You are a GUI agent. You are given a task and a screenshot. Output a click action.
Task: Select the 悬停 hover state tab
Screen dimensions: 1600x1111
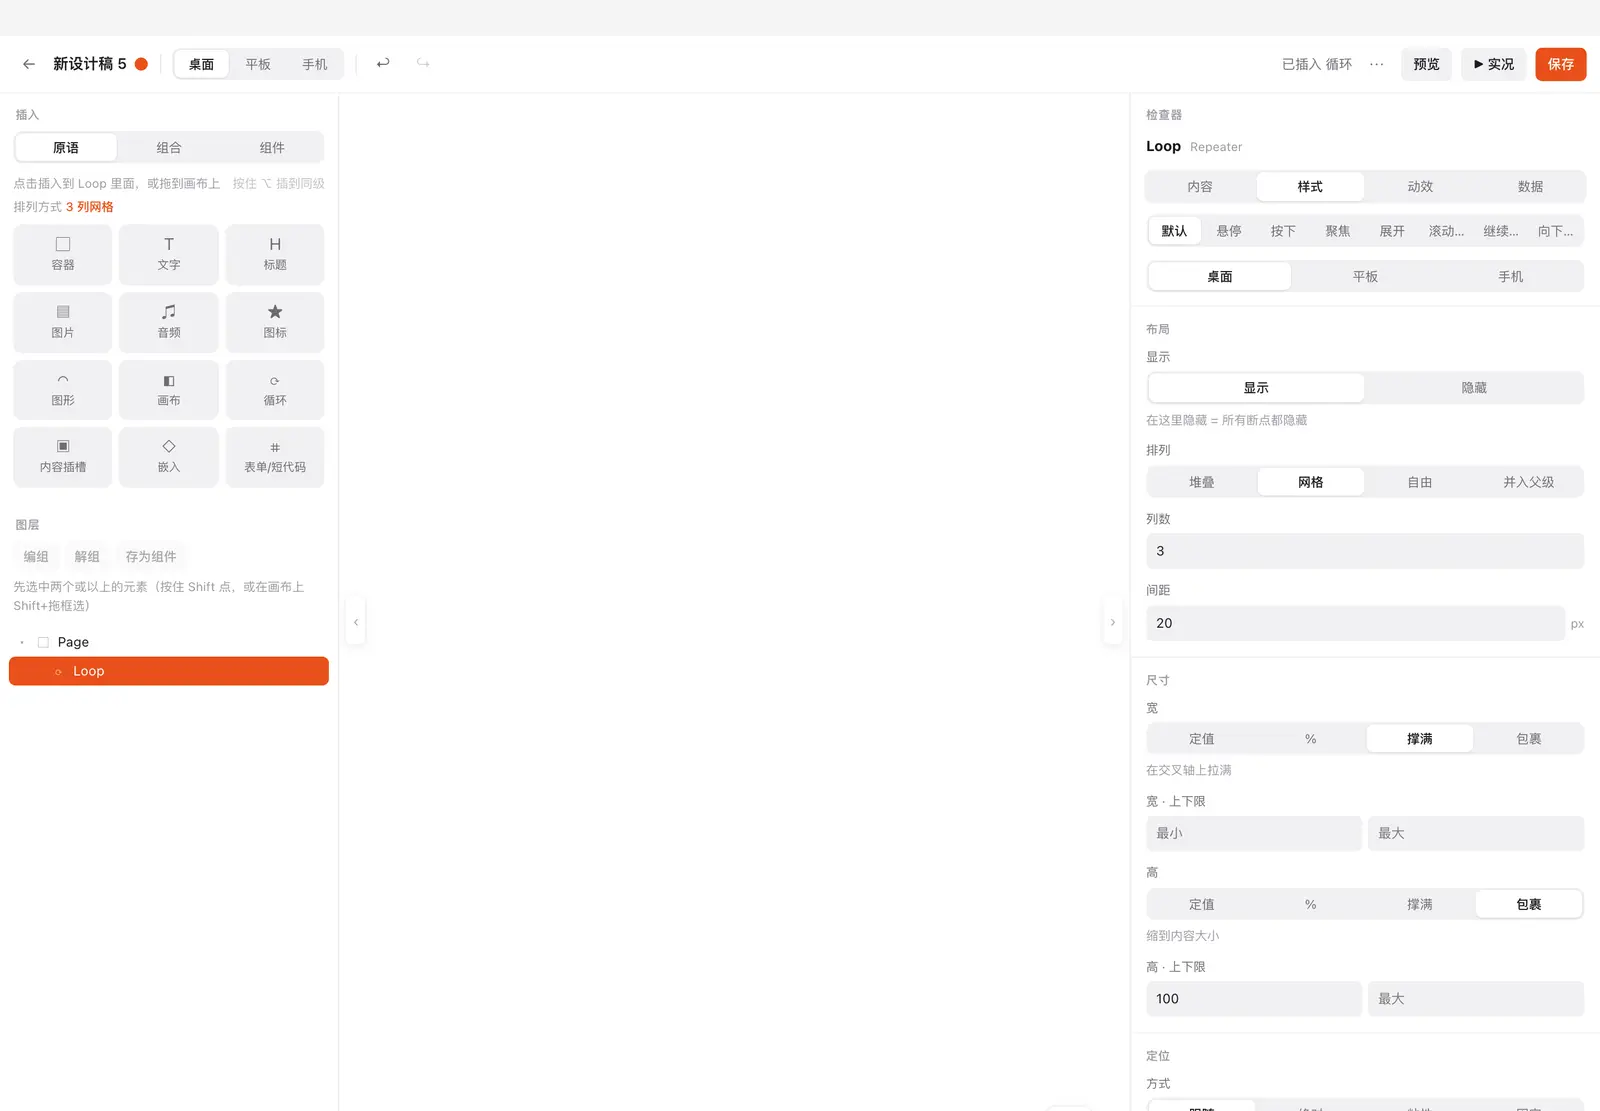click(x=1229, y=231)
